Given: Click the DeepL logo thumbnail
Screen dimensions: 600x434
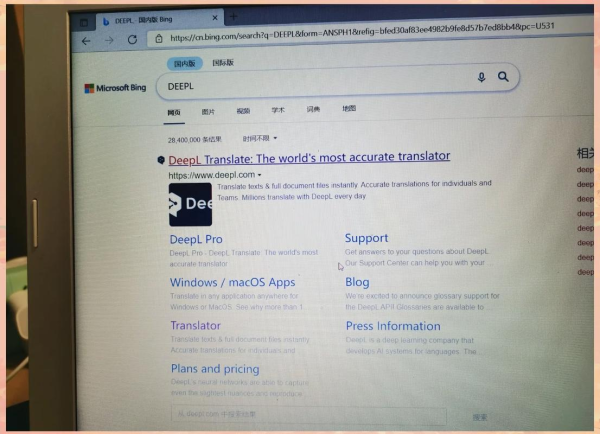Looking at the screenshot, I should 190,204.
